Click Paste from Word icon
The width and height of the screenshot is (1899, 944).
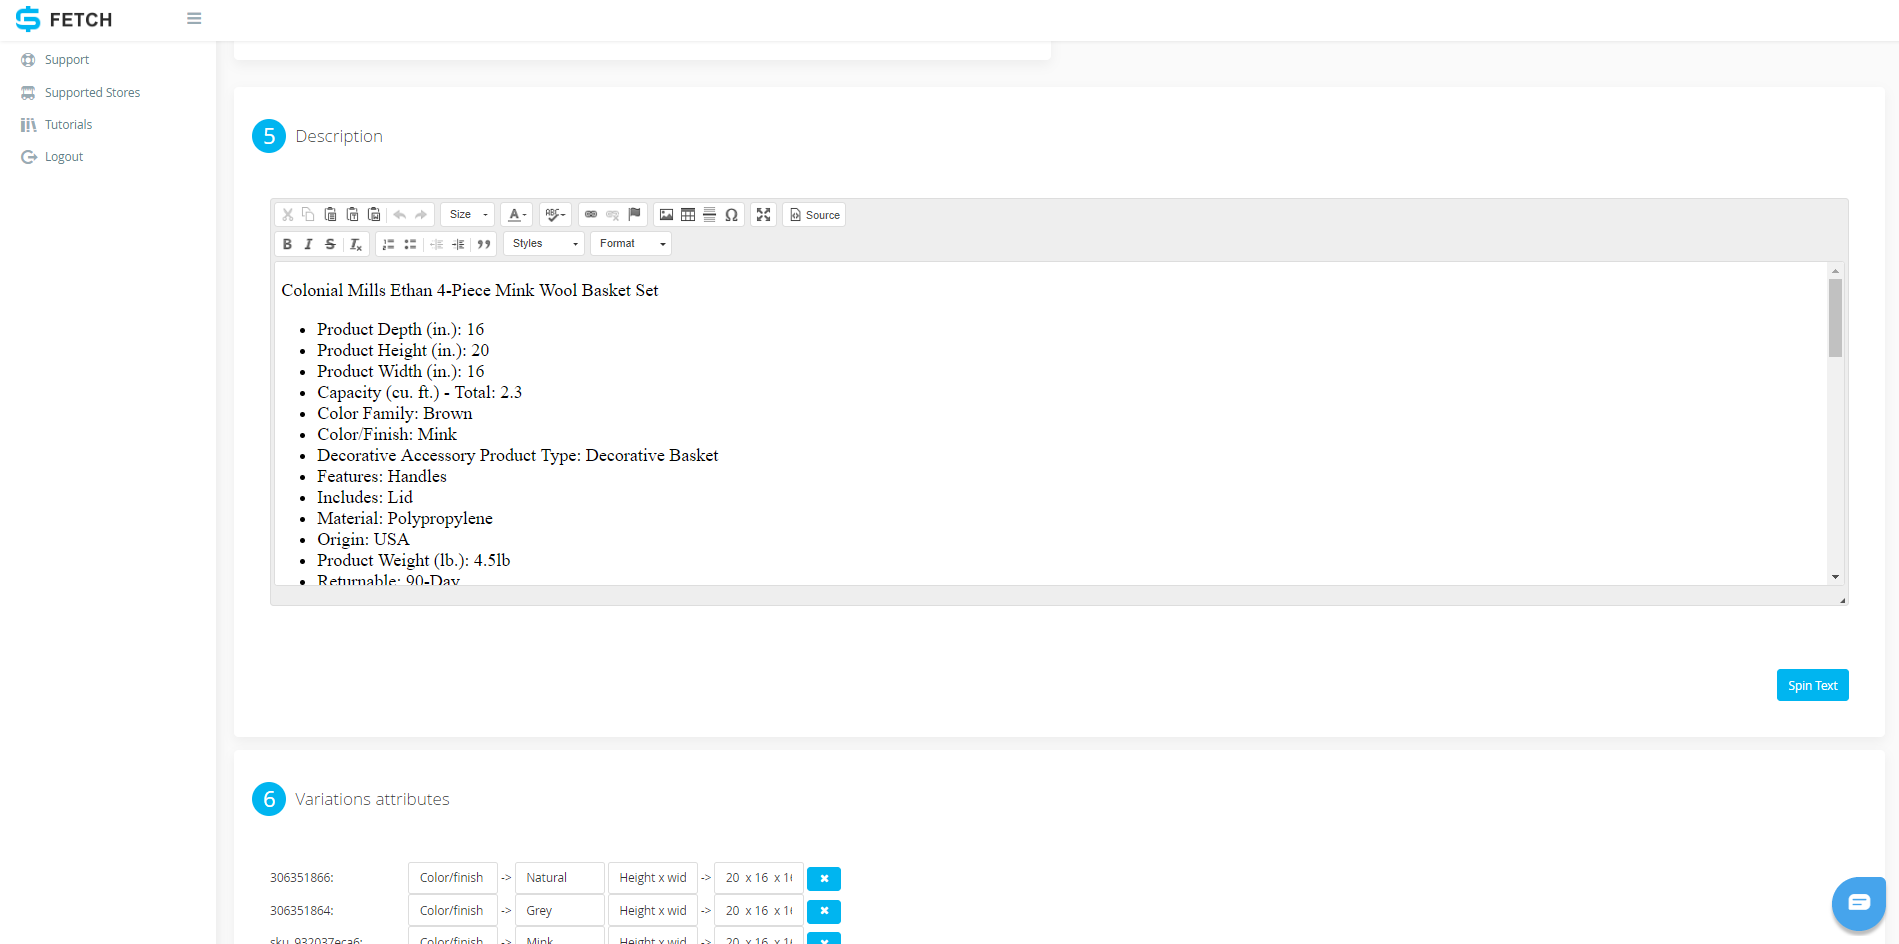point(374,215)
